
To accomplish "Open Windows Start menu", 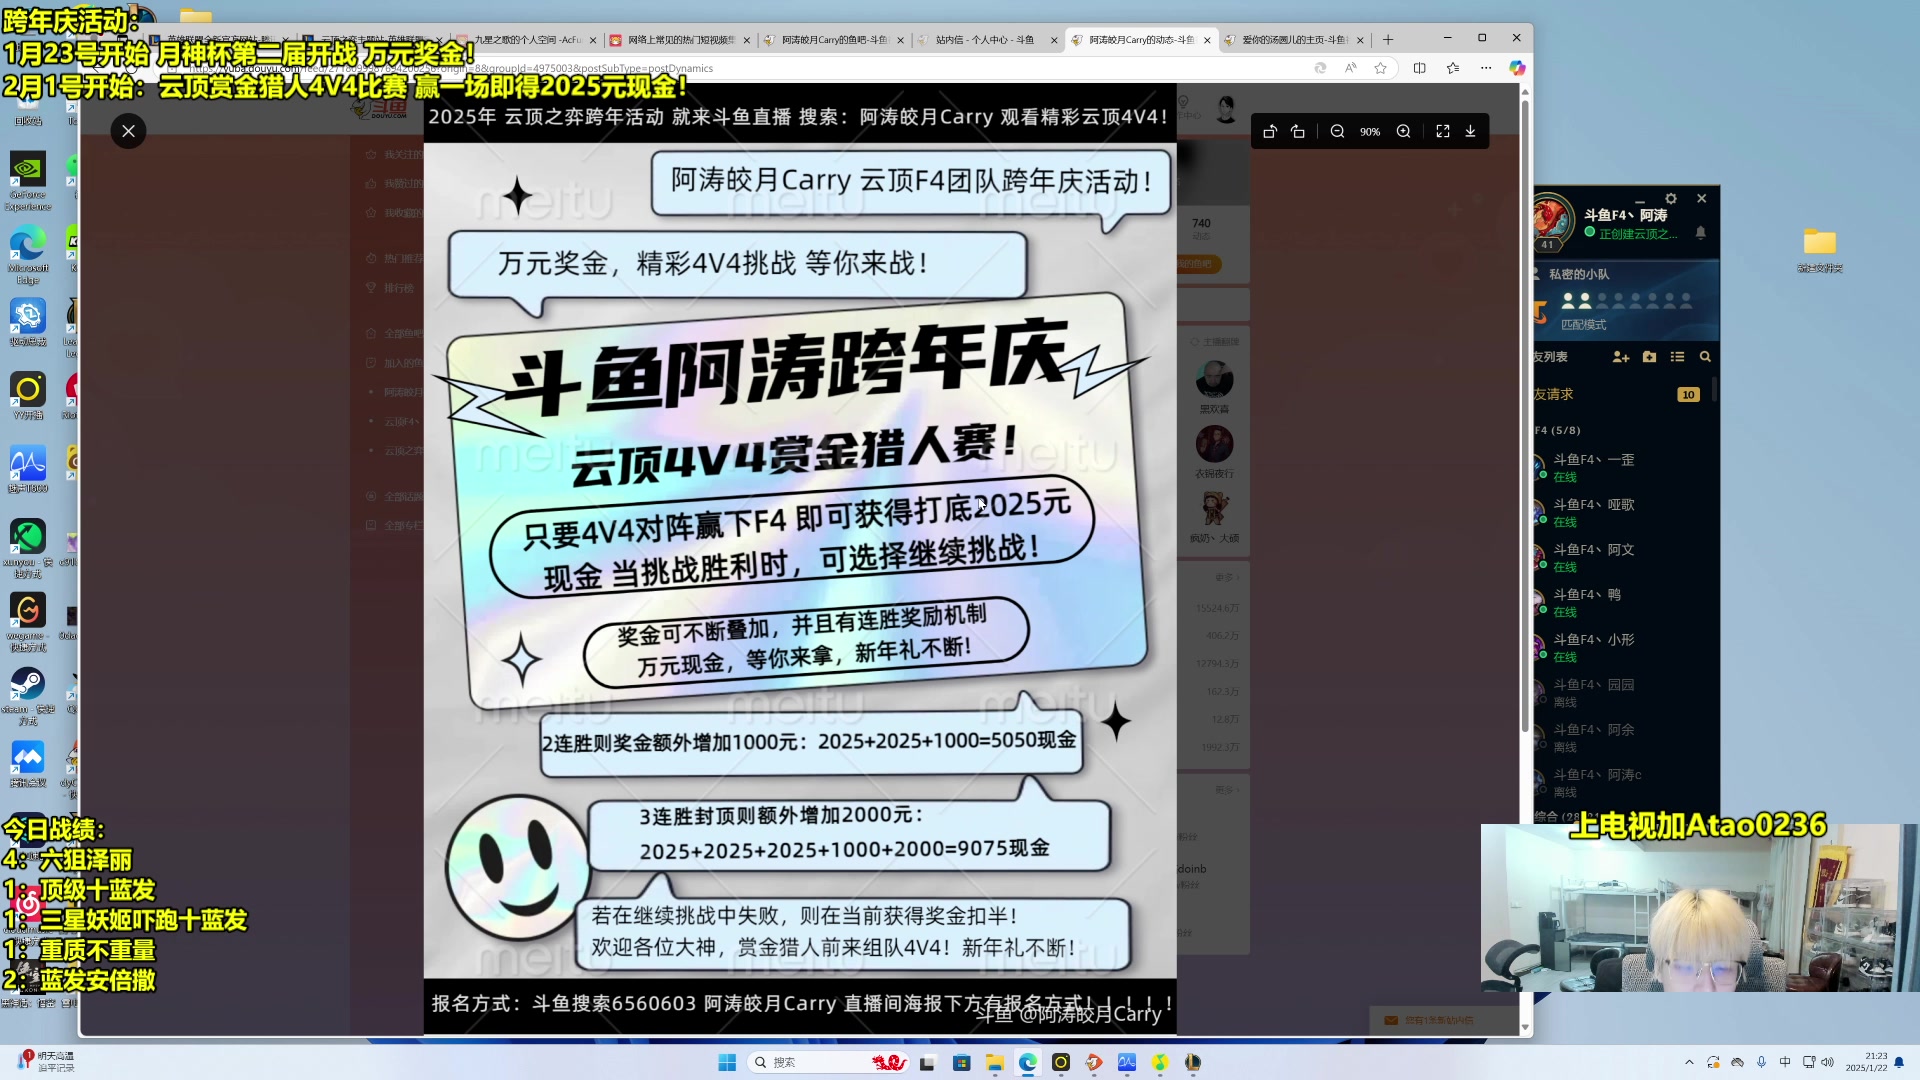I will [727, 1062].
